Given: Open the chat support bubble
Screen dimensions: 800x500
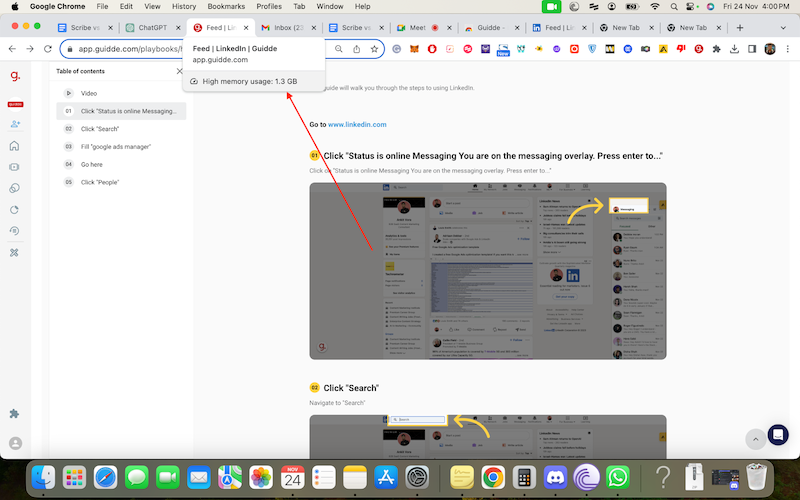Looking at the screenshot, I should click(778, 435).
